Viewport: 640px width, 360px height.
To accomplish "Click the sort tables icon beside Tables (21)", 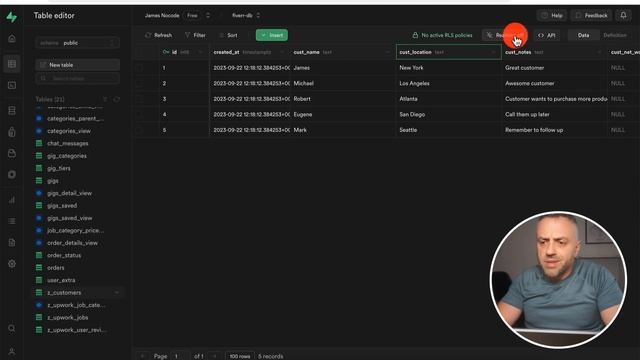I will (x=105, y=99).
